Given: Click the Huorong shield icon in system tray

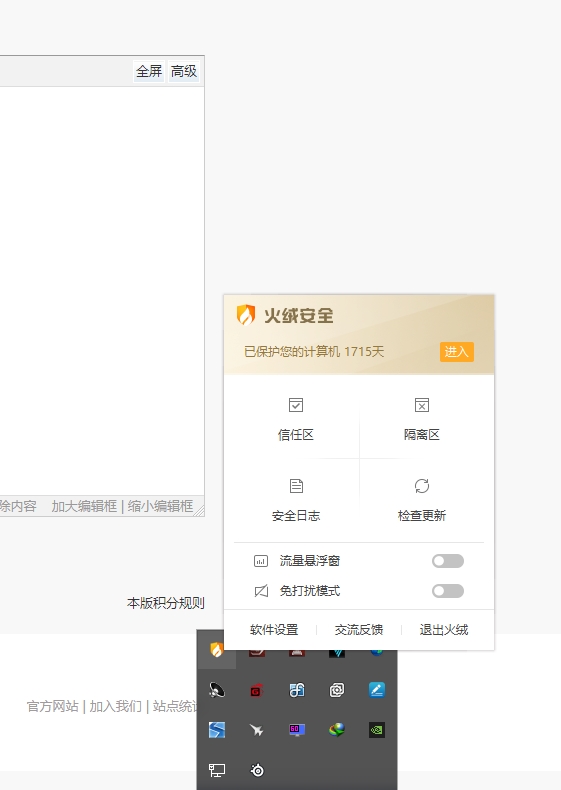Looking at the screenshot, I should (x=217, y=650).
